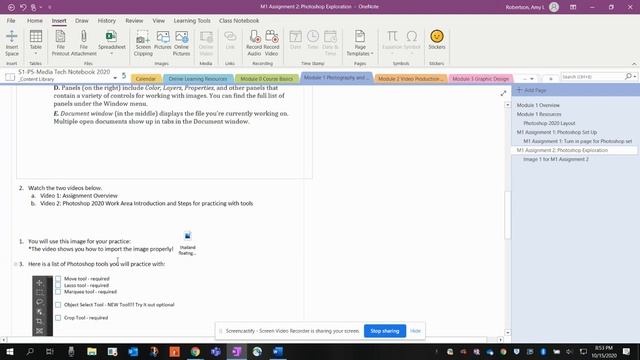Check the Lasso tool - required box

(x=58, y=285)
